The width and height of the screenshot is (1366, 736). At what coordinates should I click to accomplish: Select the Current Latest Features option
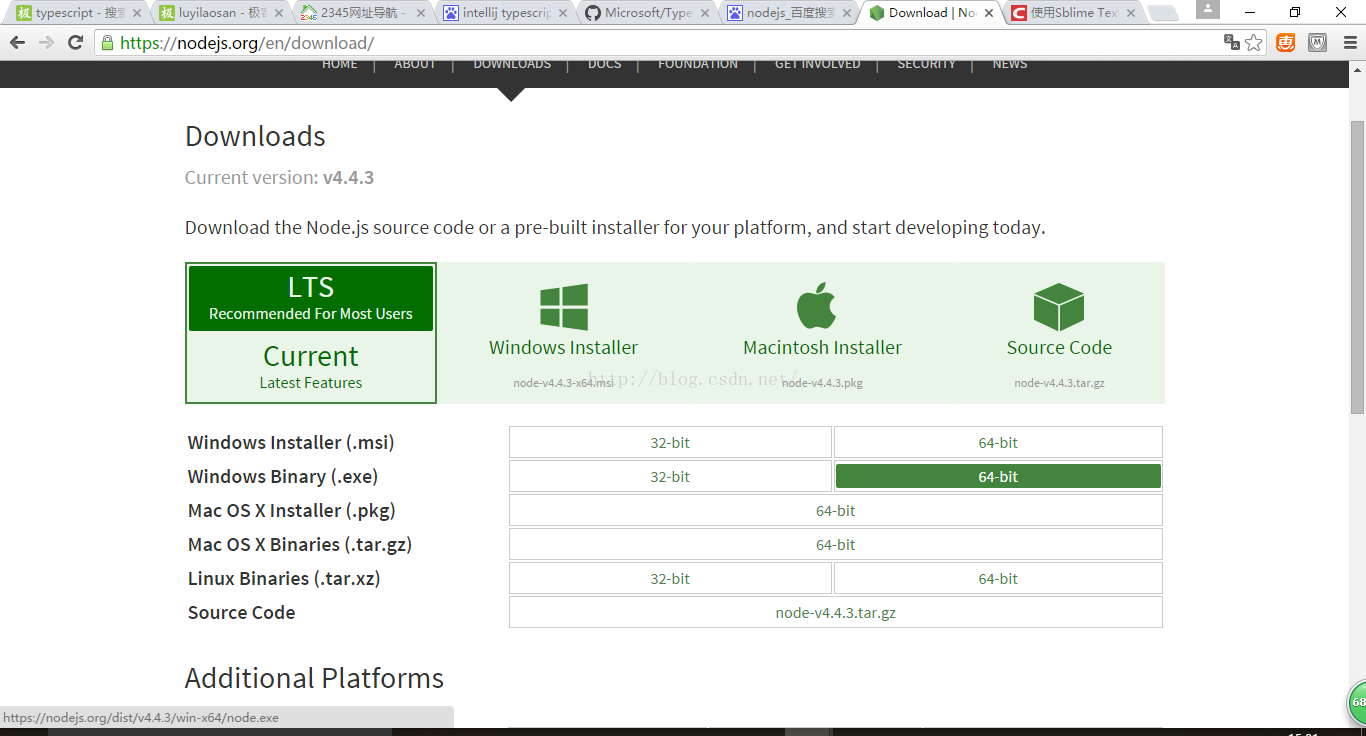(x=311, y=367)
